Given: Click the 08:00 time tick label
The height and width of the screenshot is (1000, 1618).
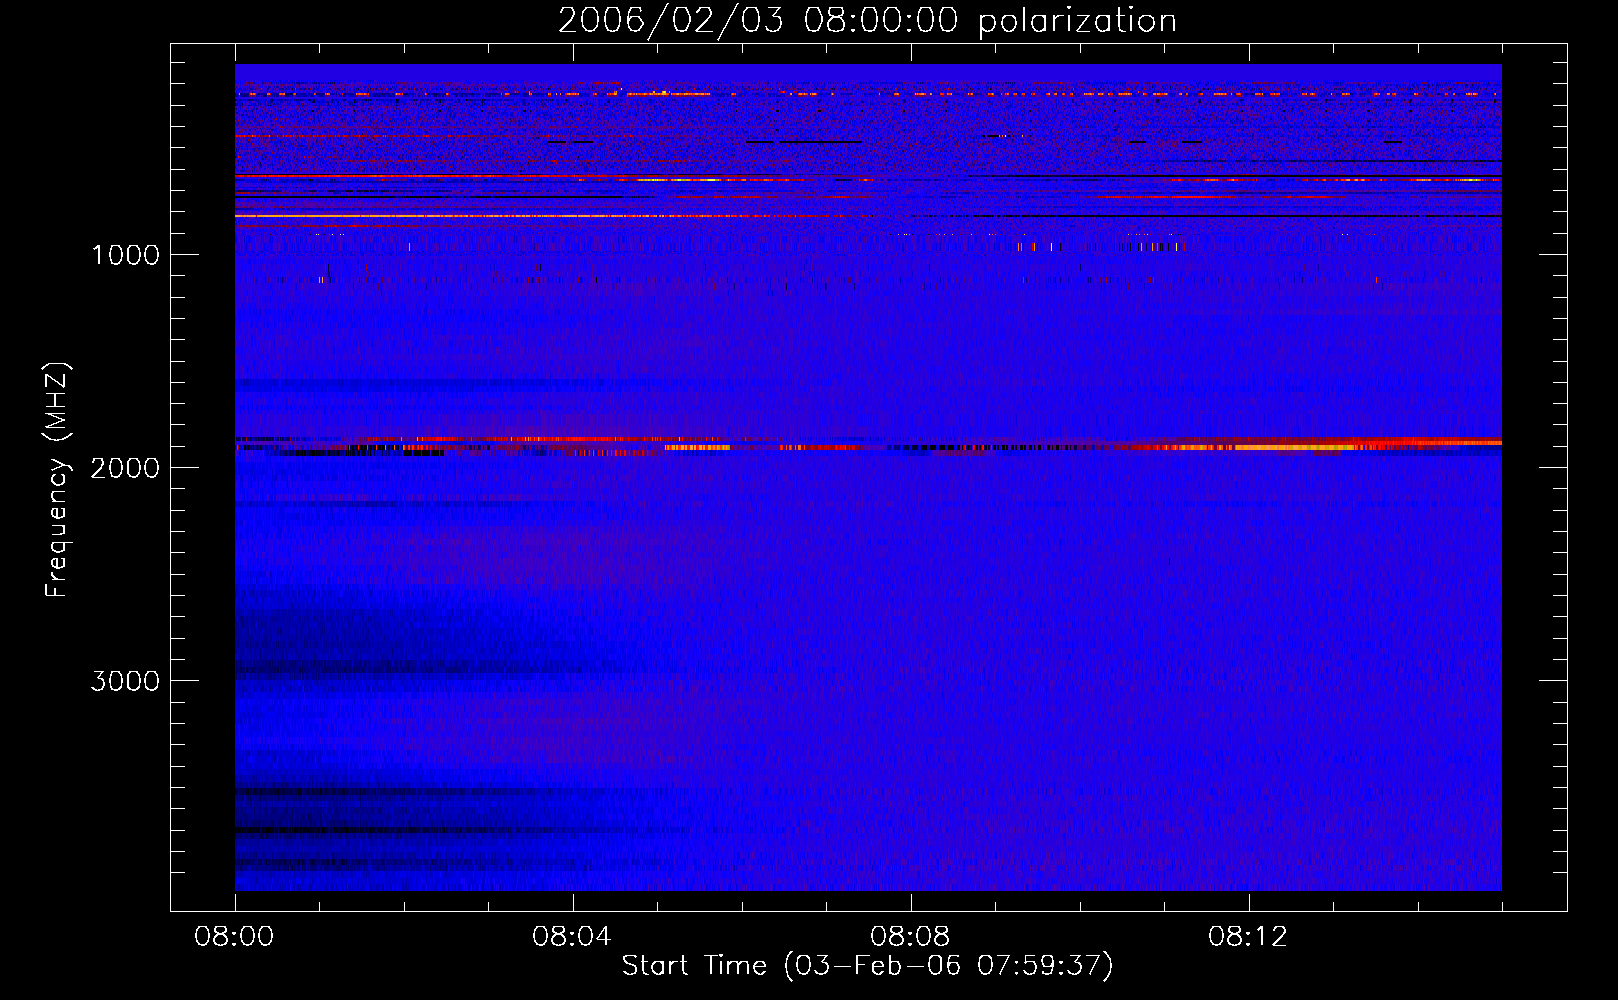Looking at the screenshot, I should 234,937.
